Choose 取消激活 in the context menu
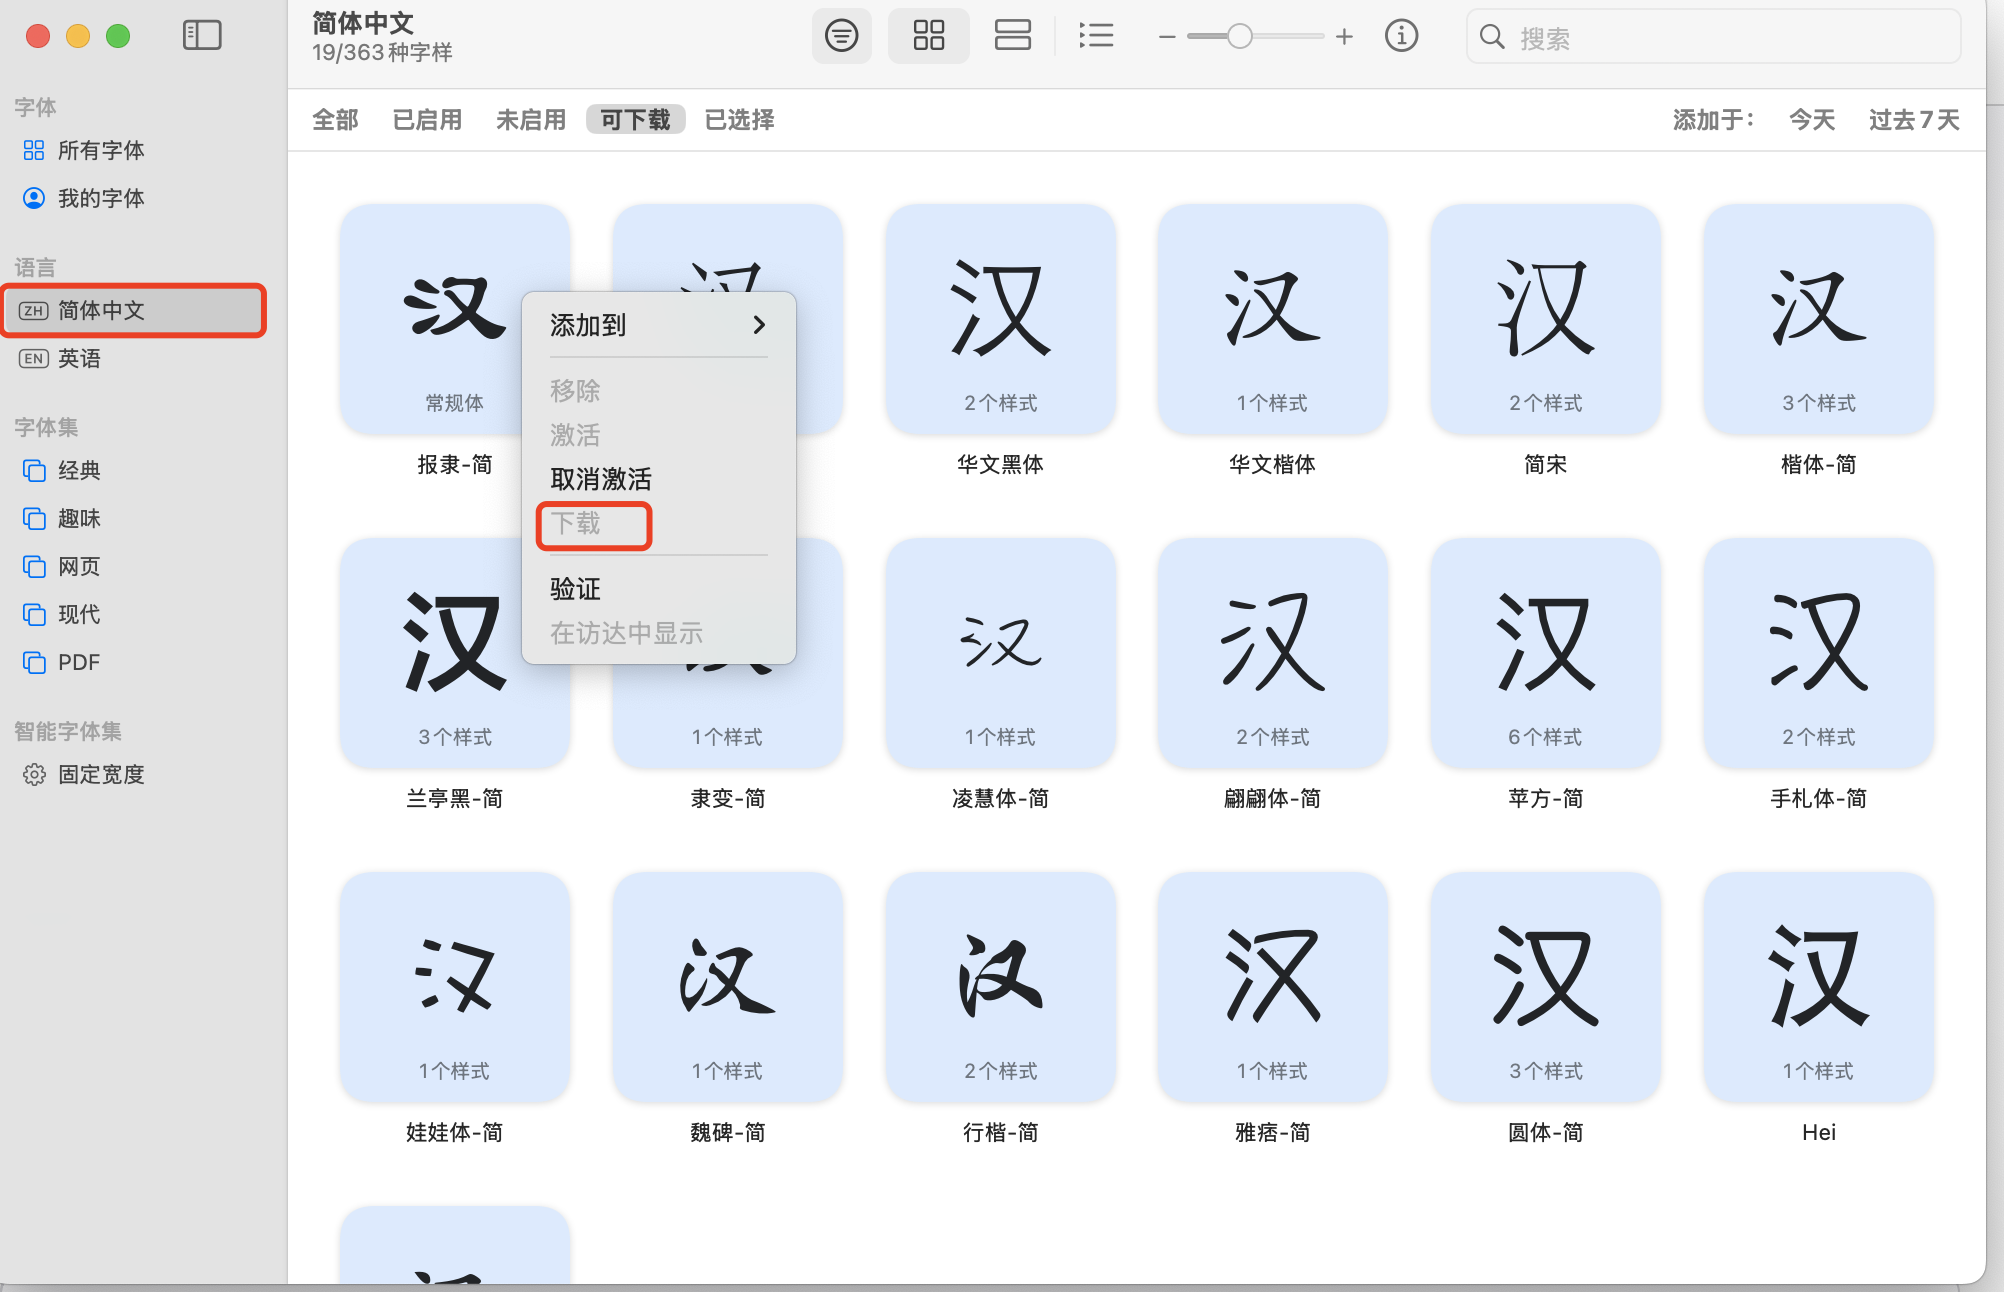Viewport: 2004px width, 1292px height. 600,479
